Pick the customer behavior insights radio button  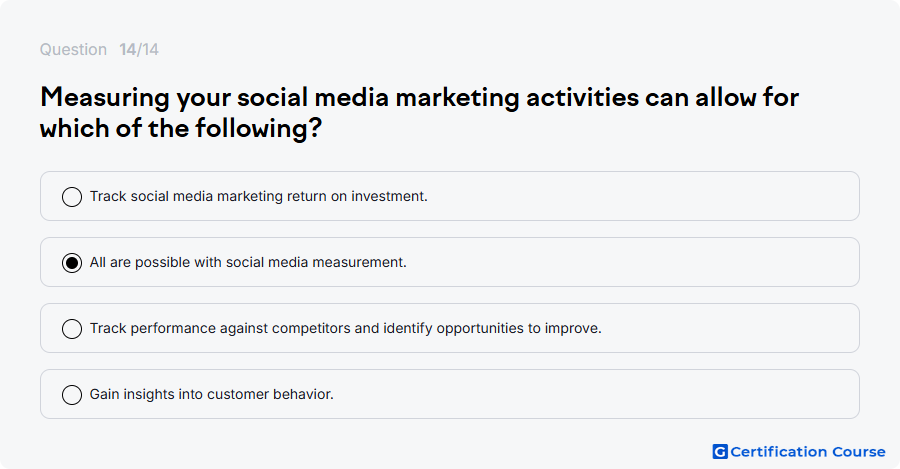(72, 394)
